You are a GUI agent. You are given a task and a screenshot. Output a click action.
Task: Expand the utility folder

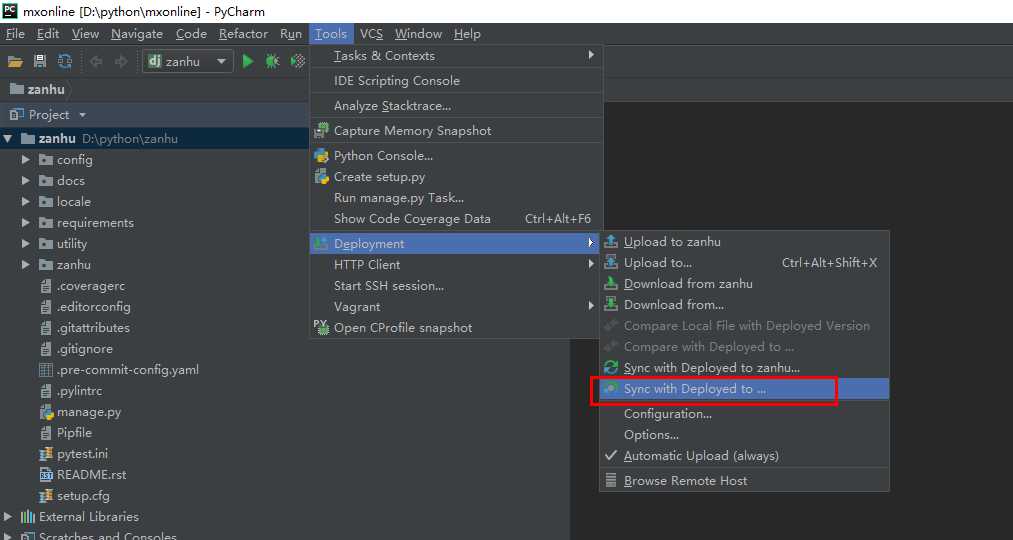(26, 244)
